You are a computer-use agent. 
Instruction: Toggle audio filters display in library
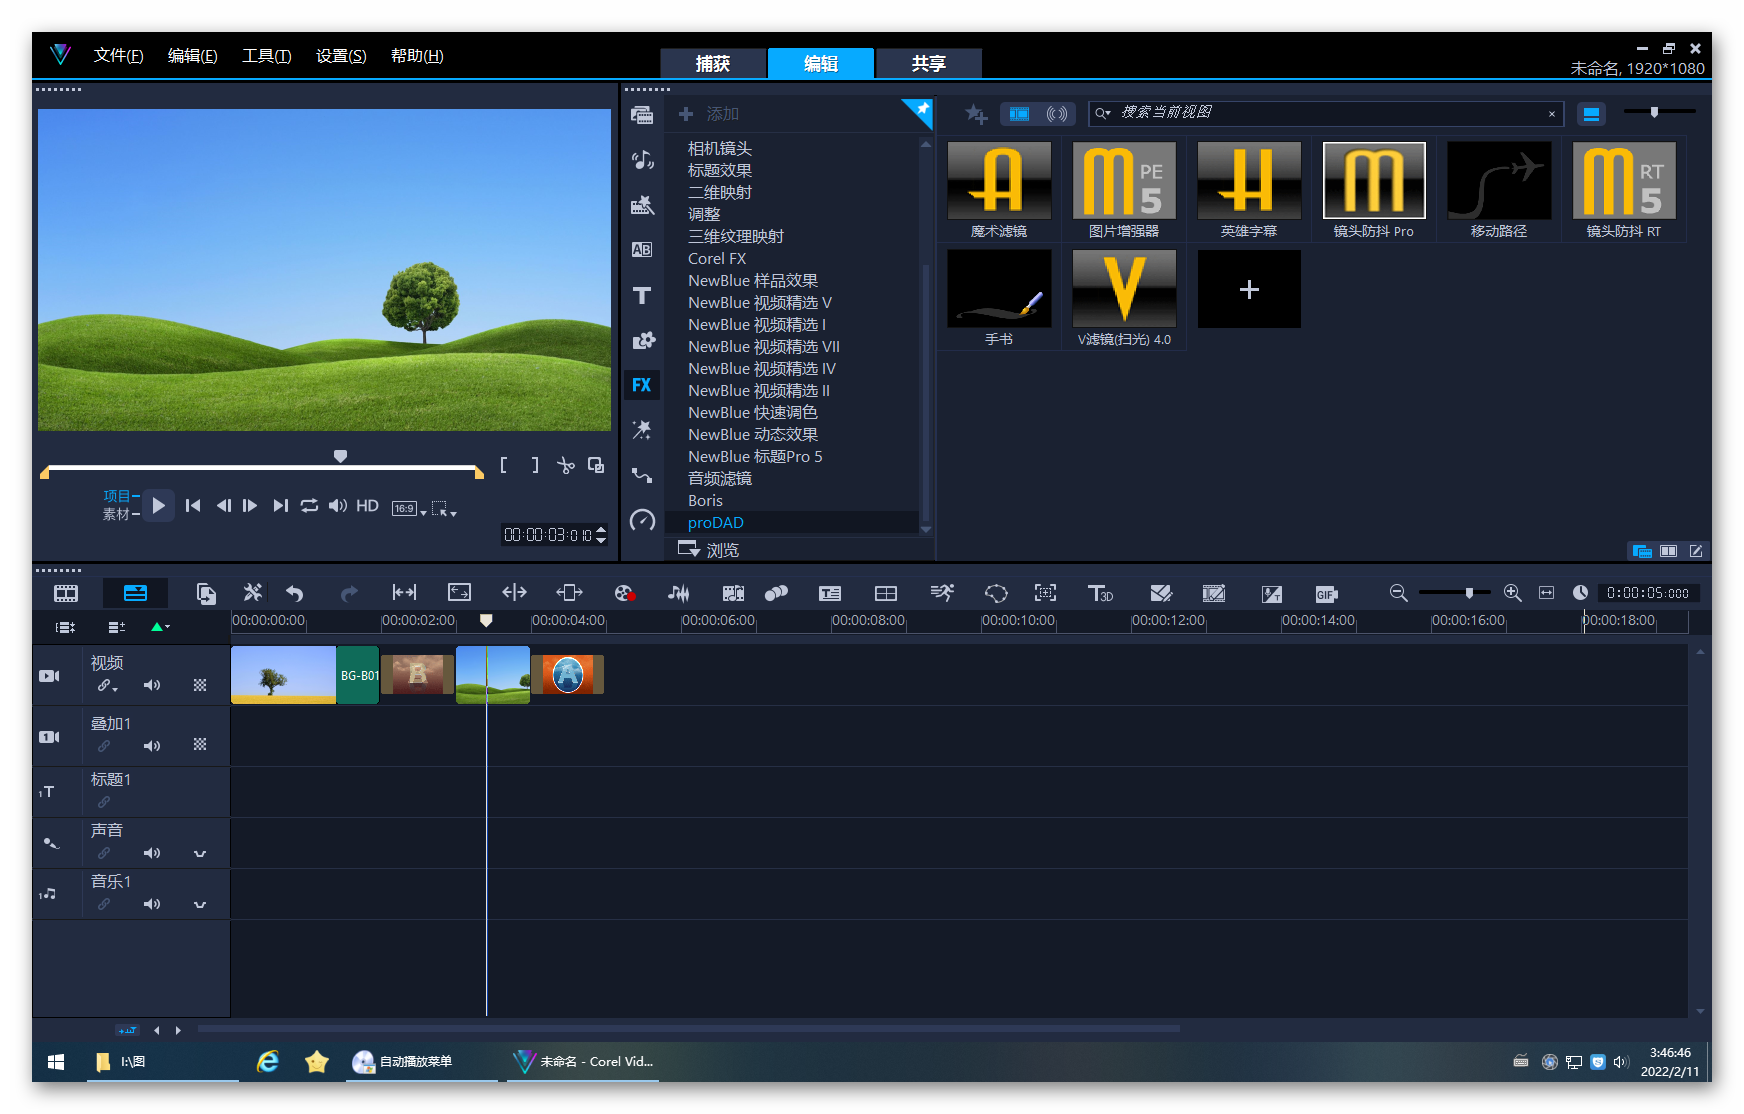[x=1057, y=114]
